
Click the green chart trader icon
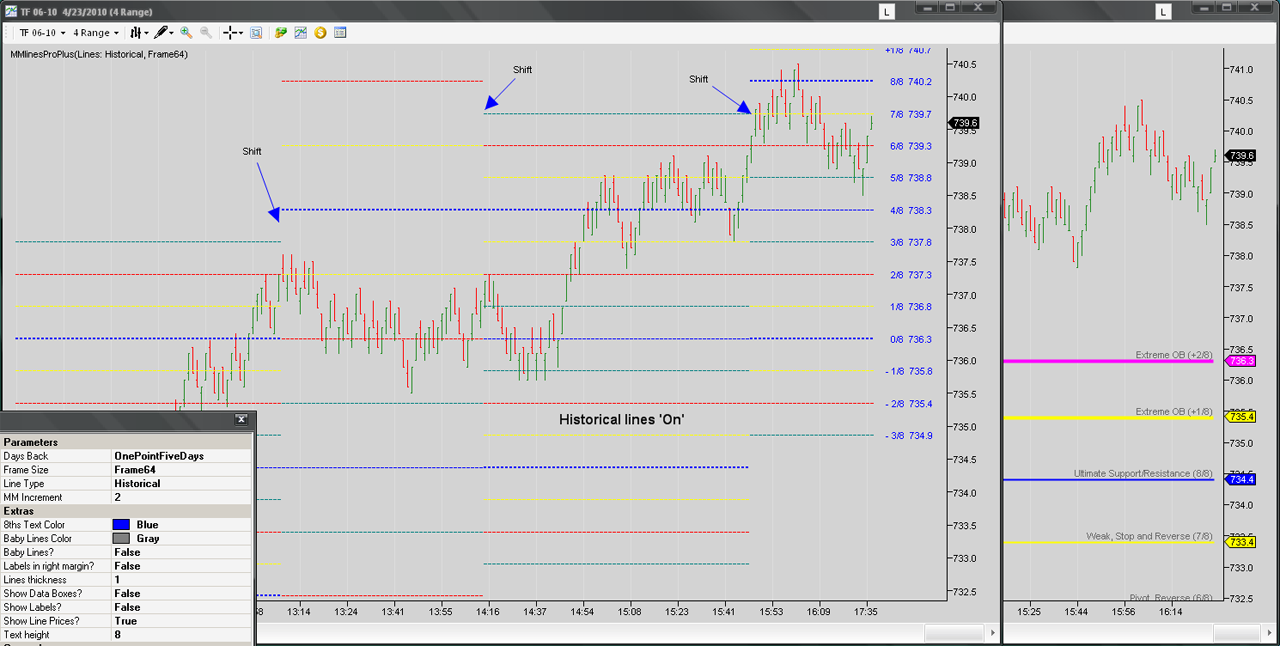(282, 33)
